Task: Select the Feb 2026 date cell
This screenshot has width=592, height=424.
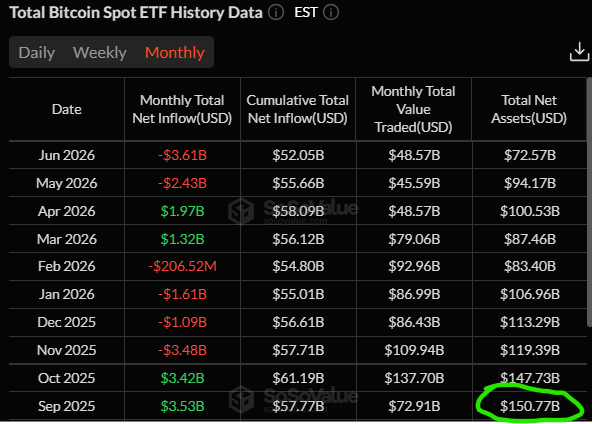Action: (67, 266)
